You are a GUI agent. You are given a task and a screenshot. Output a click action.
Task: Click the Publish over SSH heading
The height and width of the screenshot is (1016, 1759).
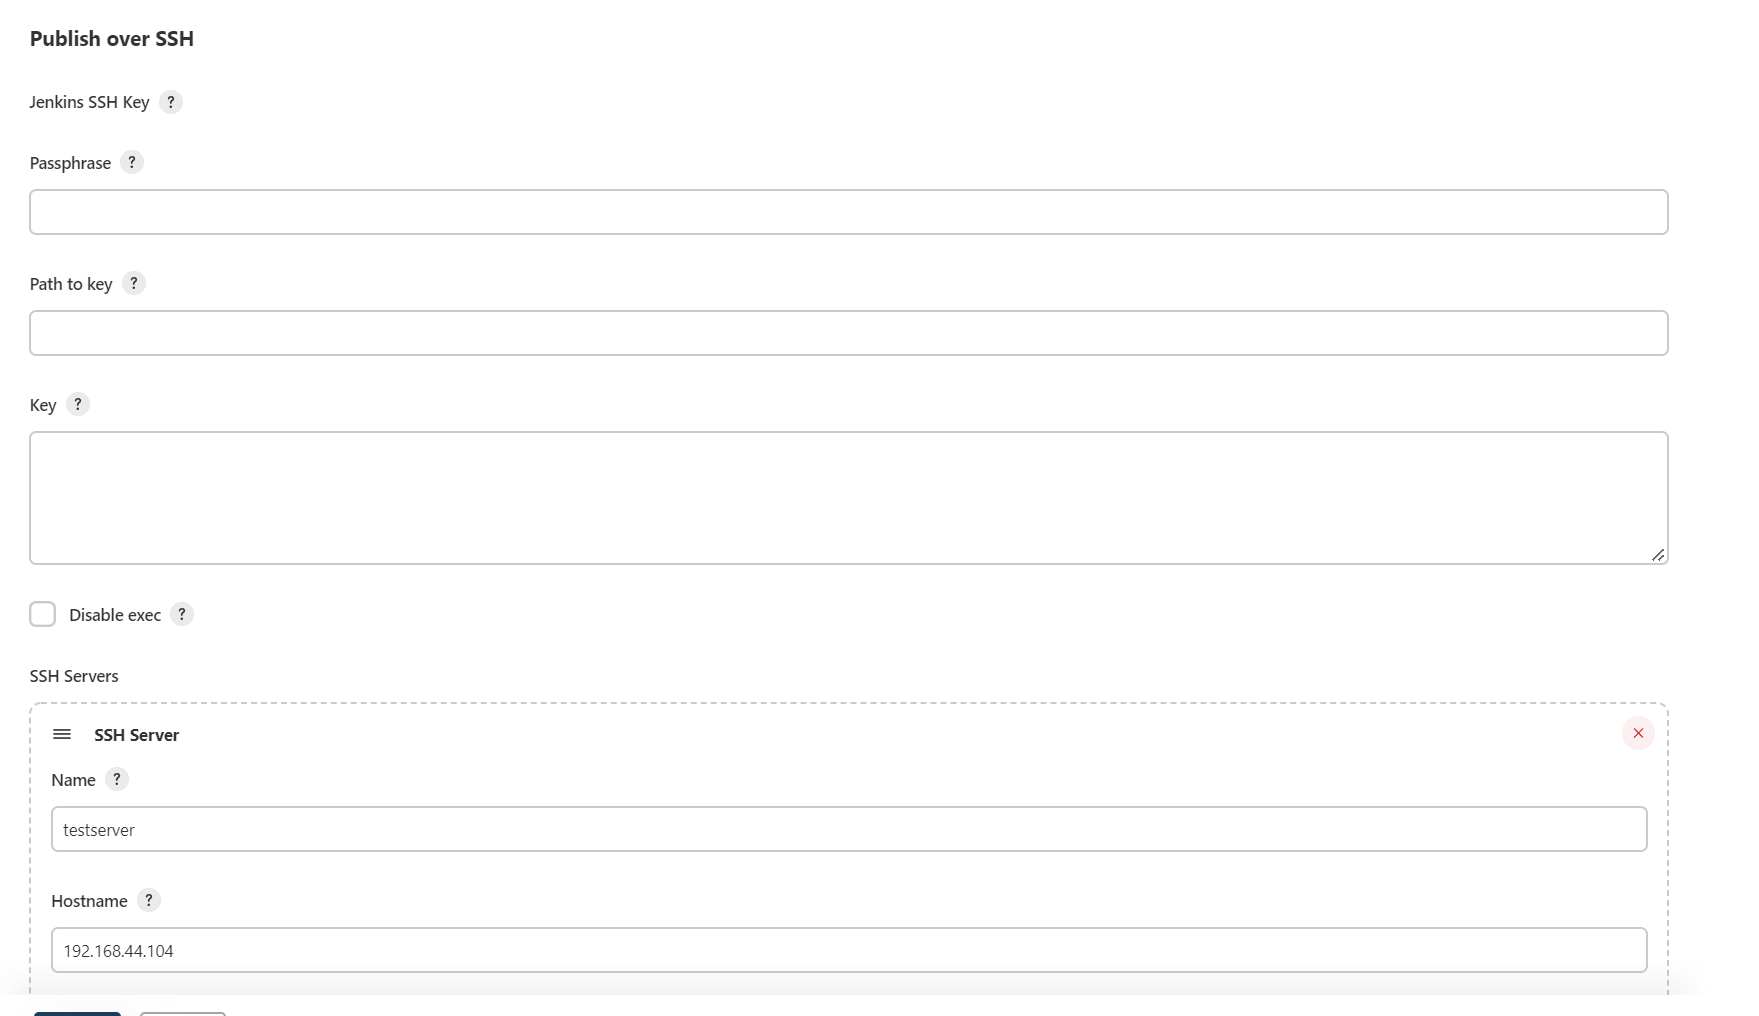click(x=112, y=39)
